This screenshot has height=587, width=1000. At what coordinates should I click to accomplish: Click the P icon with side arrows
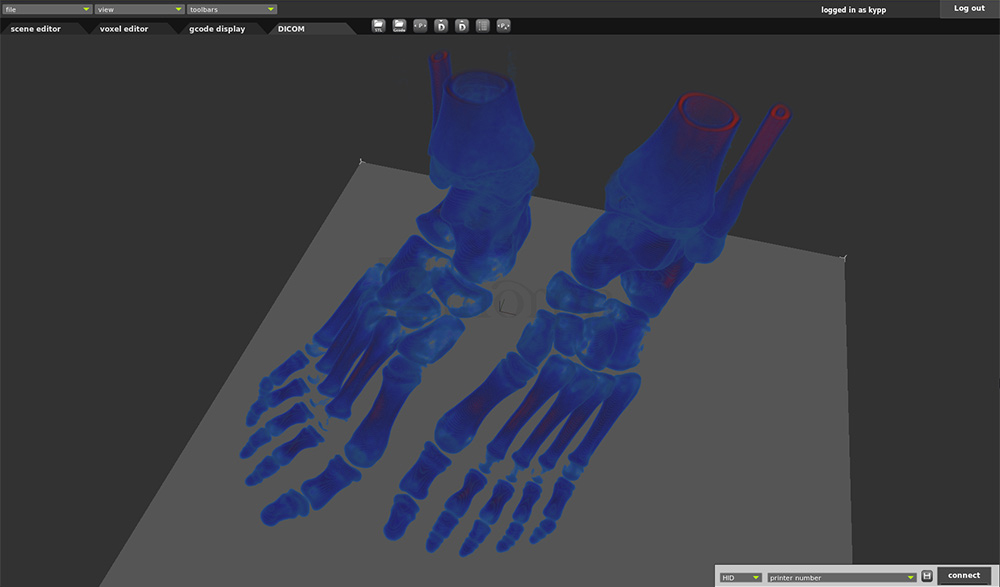420,25
